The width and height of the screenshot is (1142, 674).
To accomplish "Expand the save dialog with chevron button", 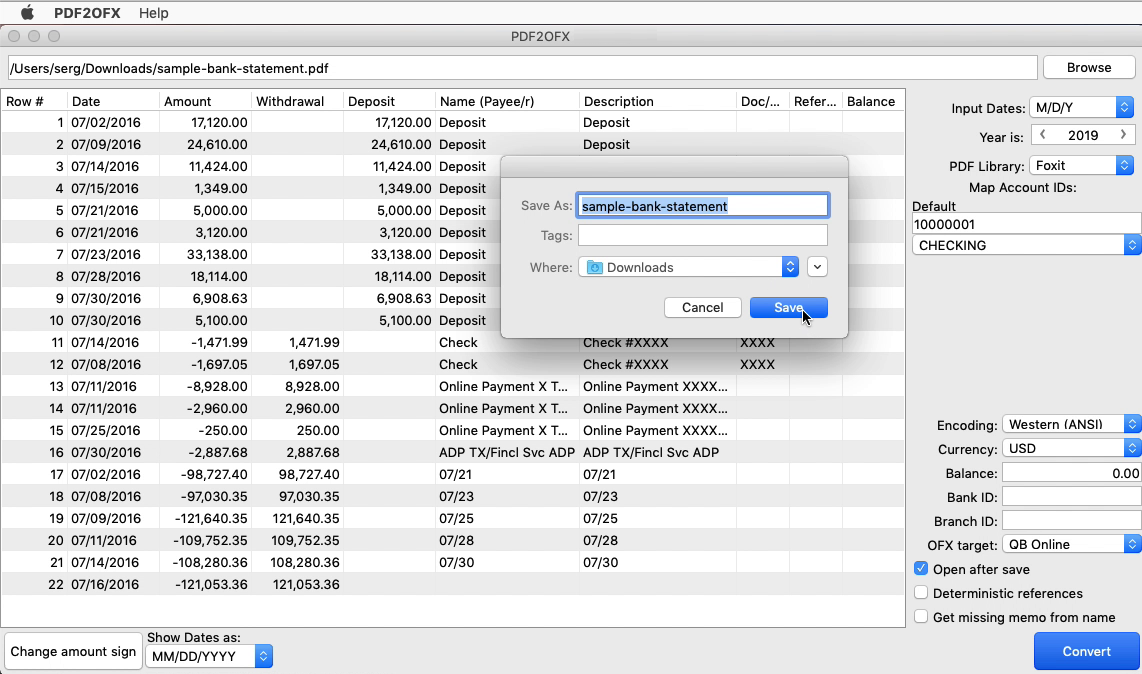I will coord(817,267).
